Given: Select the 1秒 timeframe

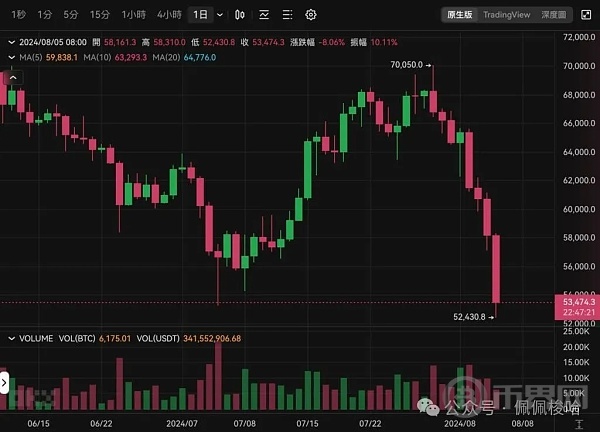Looking at the screenshot, I should (18, 15).
